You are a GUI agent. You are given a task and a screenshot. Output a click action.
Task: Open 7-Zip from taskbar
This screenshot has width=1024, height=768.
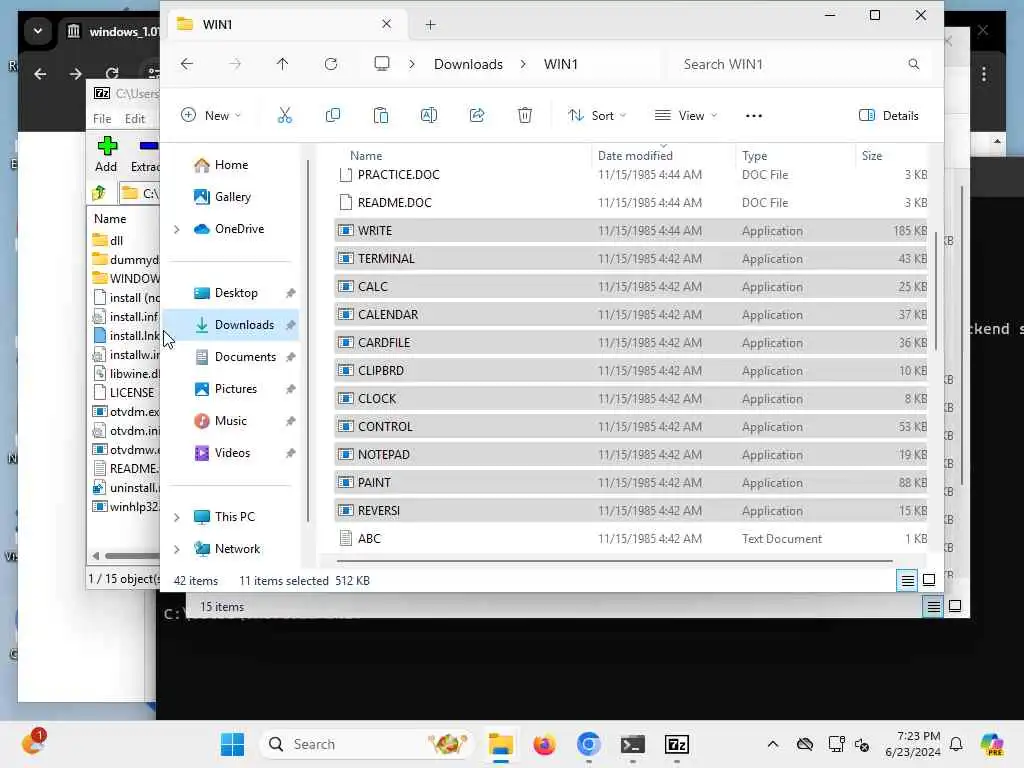[x=677, y=744]
